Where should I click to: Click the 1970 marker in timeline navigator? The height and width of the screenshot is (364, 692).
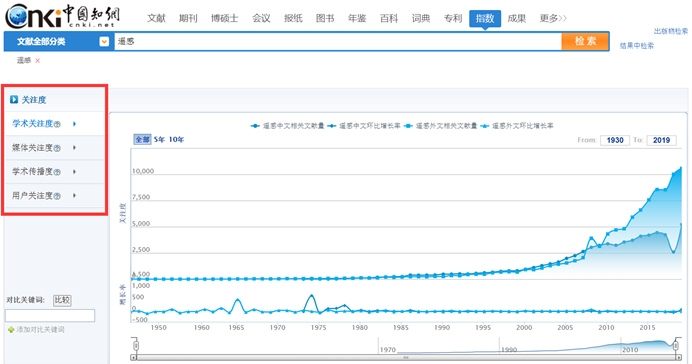(x=387, y=350)
